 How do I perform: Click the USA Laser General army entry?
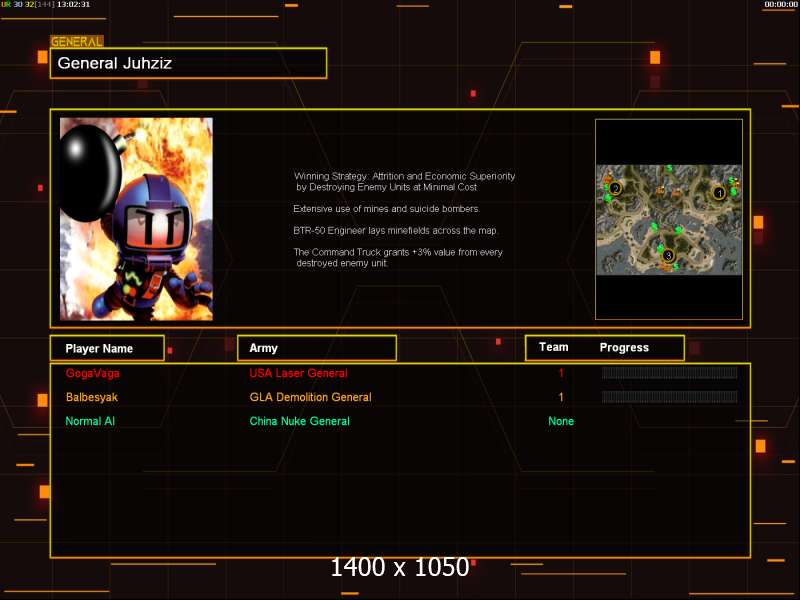[x=298, y=373]
